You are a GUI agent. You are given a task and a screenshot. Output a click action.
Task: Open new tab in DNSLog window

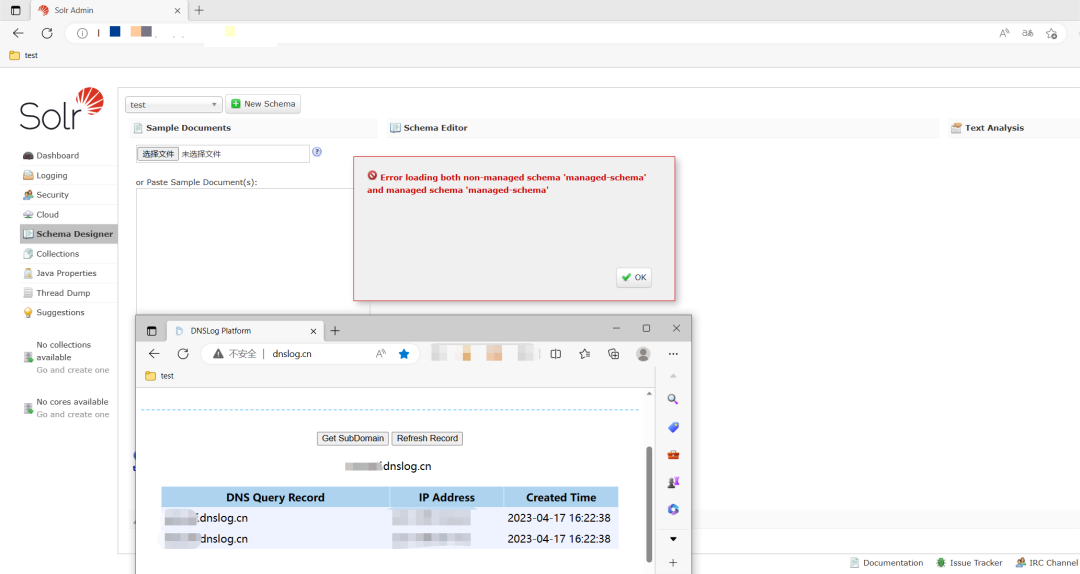coord(335,331)
